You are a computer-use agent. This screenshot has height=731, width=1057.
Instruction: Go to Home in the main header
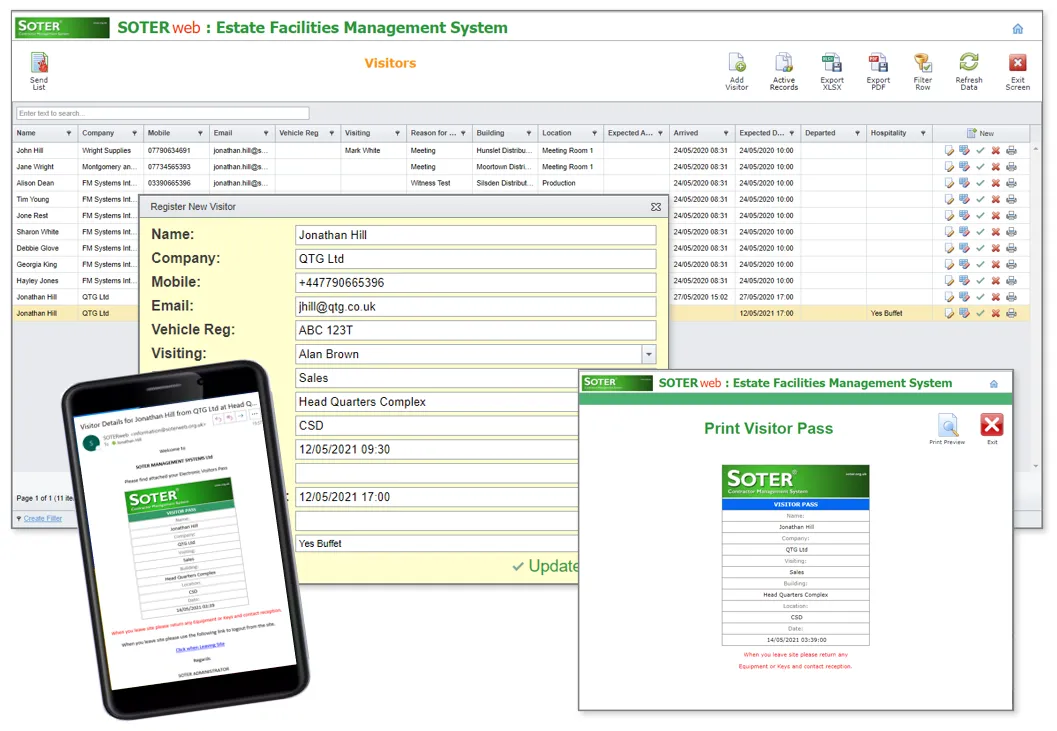tap(1017, 28)
